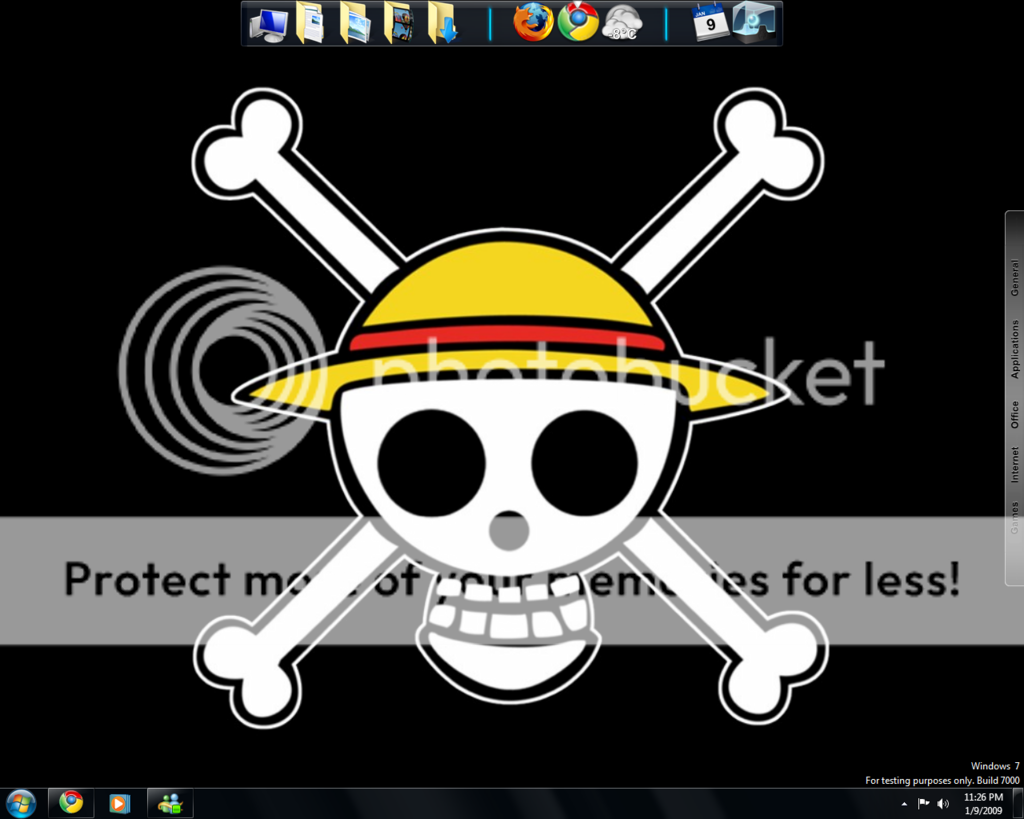Open Windows Media Player from taskbar

pyautogui.click(x=120, y=803)
